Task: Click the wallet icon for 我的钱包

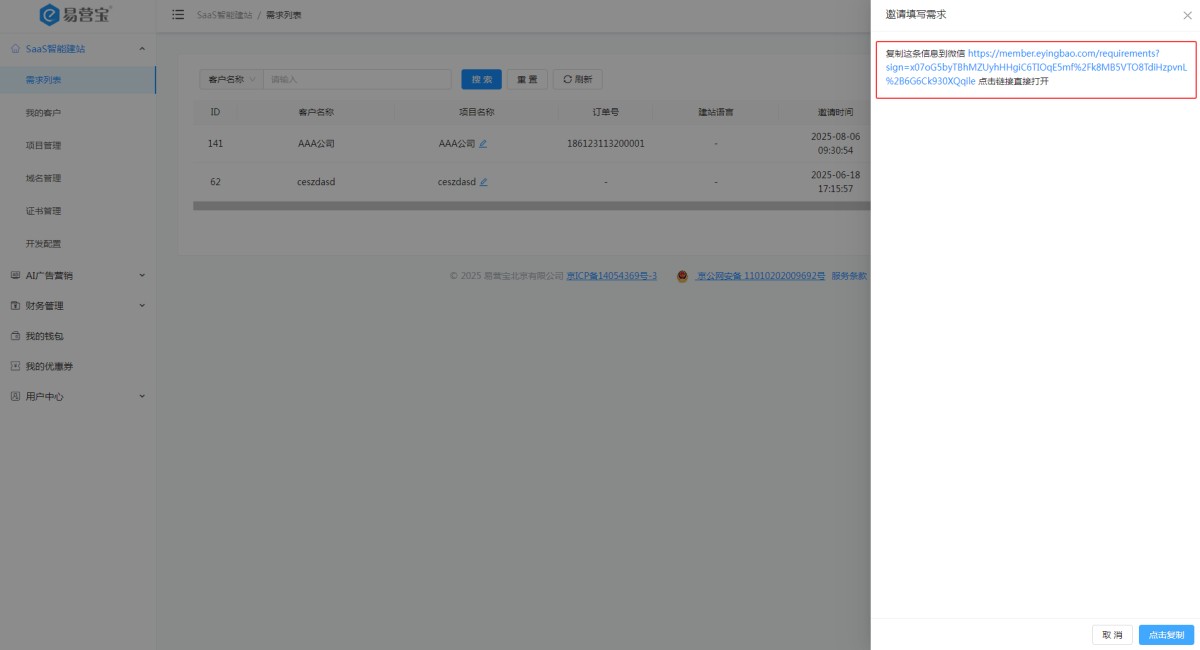Action: pos(15,336)
